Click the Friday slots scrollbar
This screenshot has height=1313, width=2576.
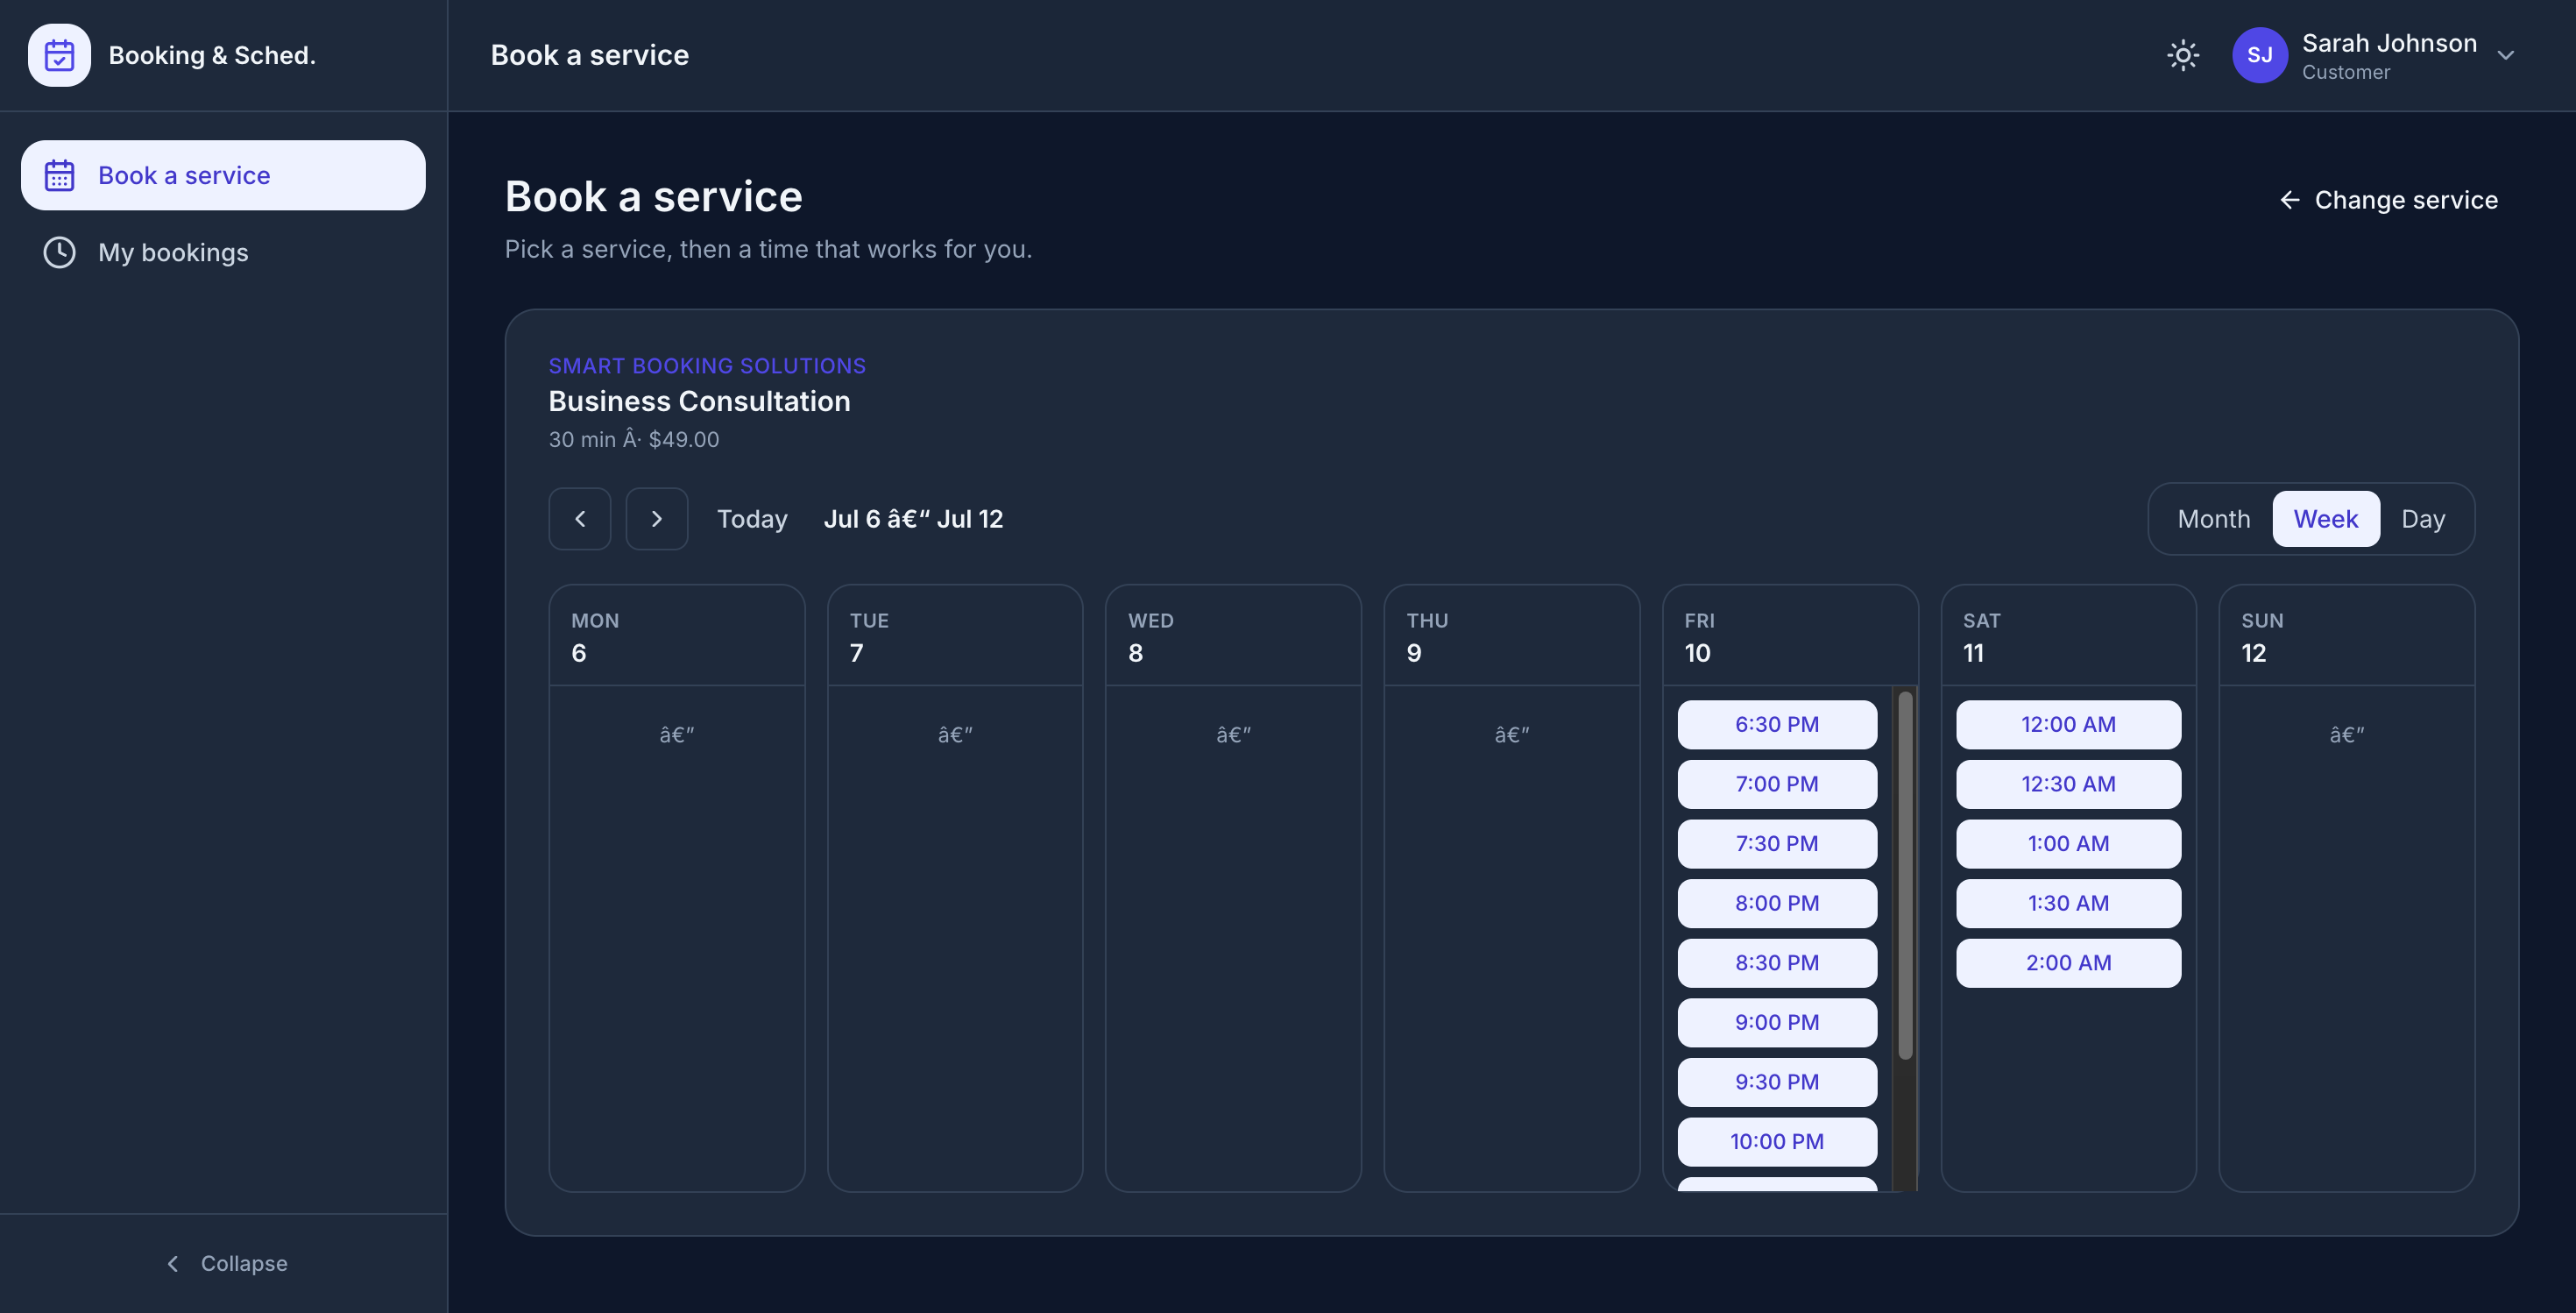coord(1905,875)
